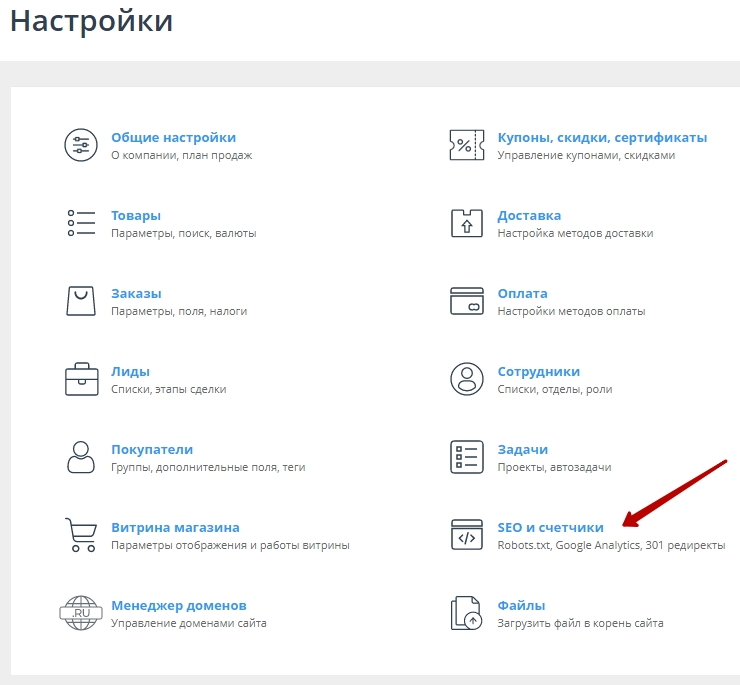Click the user circle icon for Сотрудники
740x685 pixels.
467,379
